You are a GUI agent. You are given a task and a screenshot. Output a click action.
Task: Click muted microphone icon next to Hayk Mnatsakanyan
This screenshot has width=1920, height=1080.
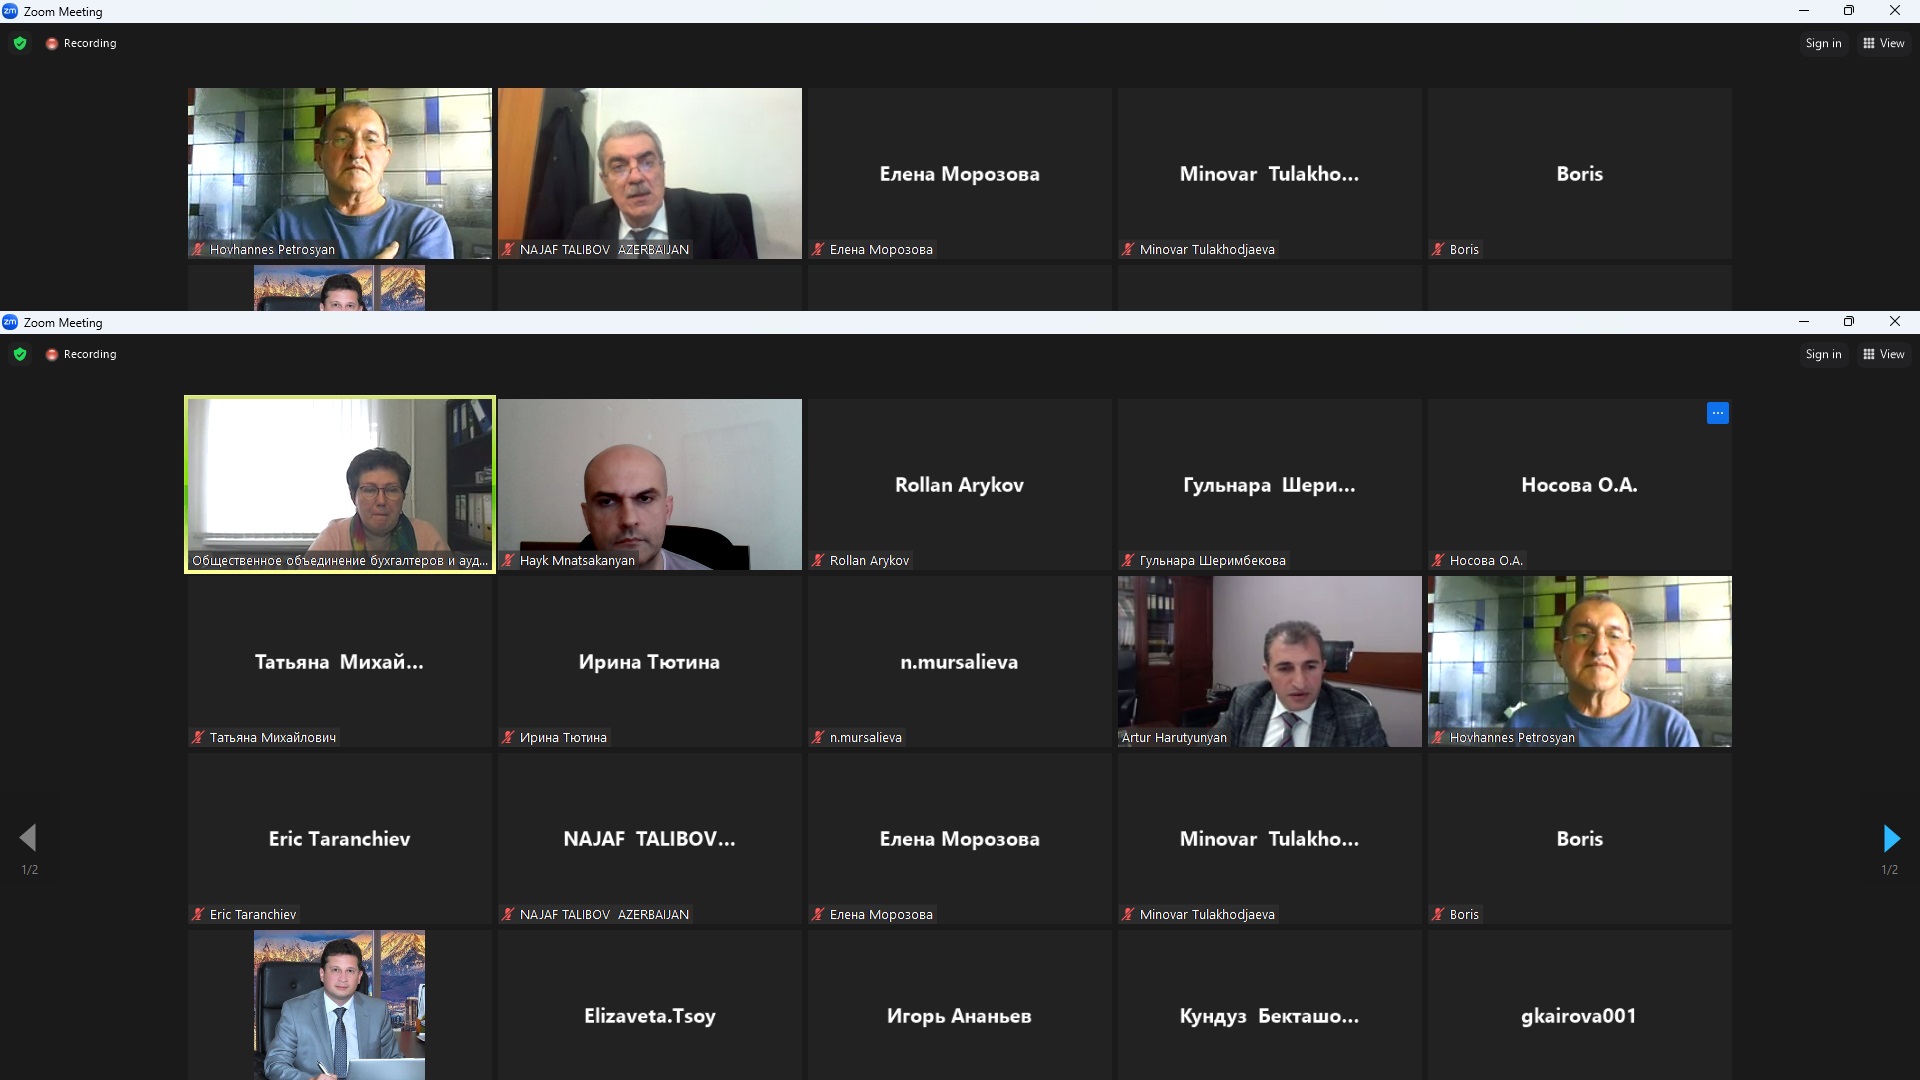pyautogui.click(x=509, y=561)
